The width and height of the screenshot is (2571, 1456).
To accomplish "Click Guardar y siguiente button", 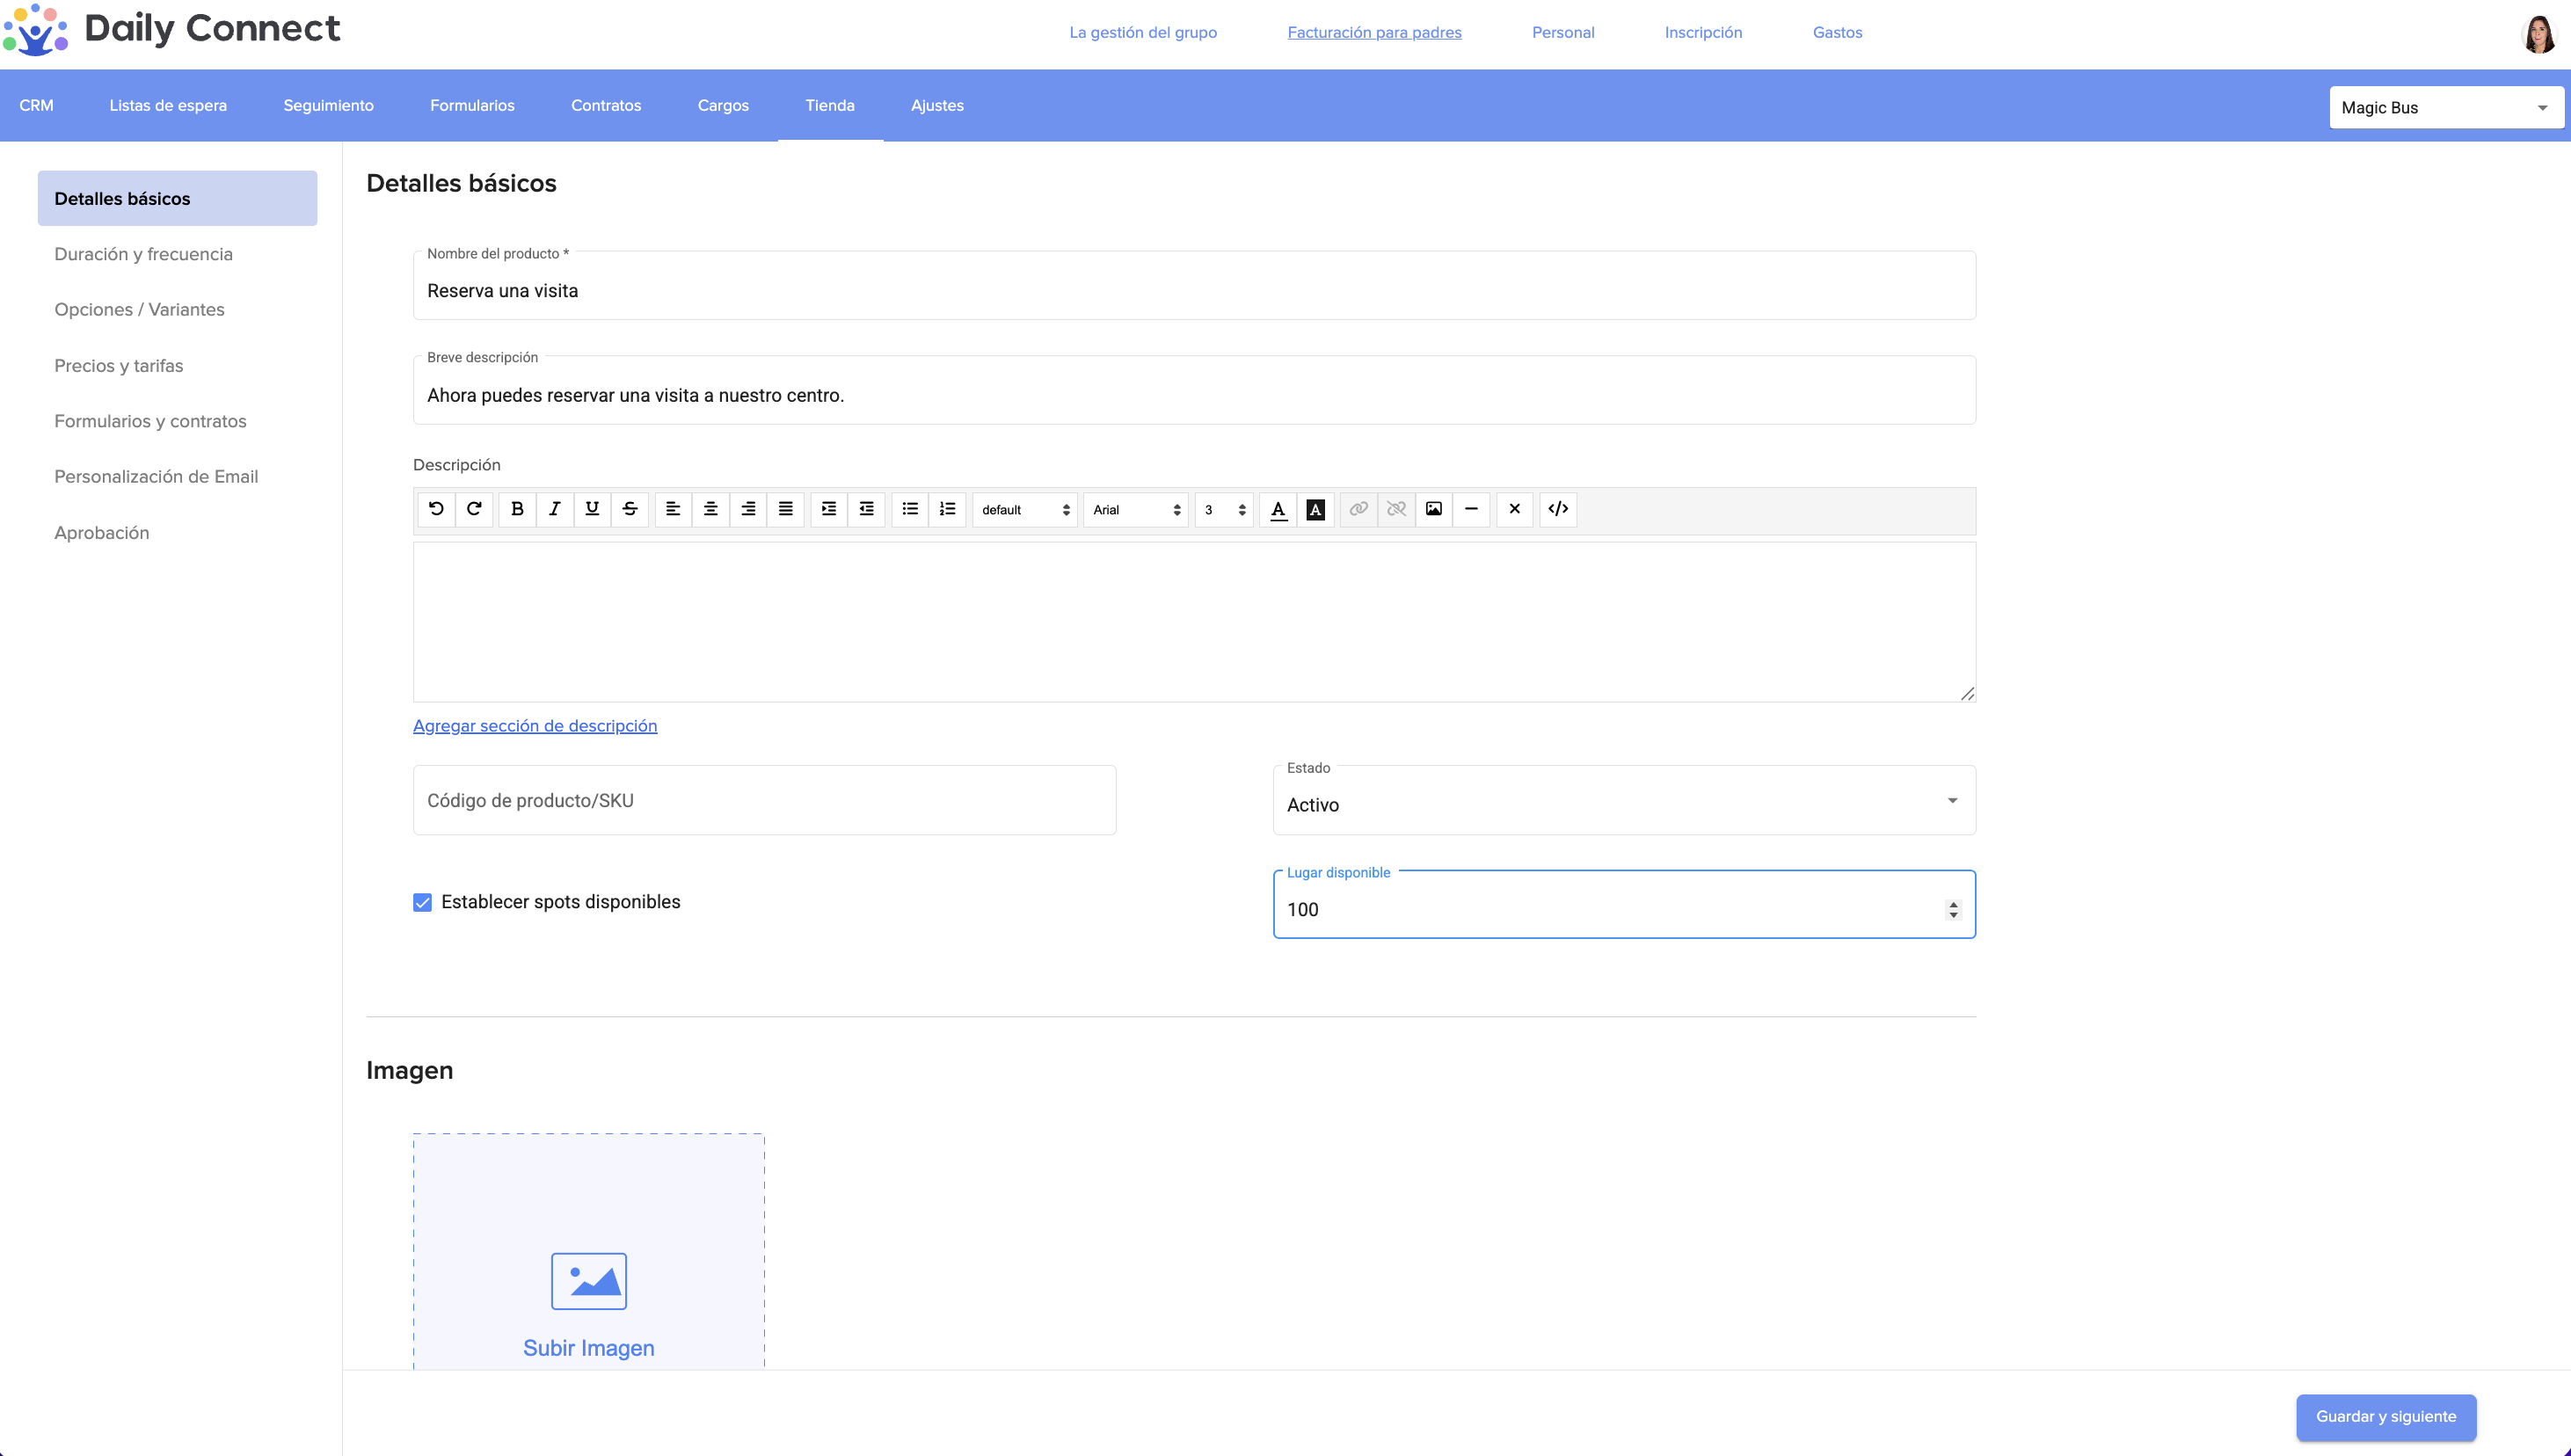I will 2385,1417.
